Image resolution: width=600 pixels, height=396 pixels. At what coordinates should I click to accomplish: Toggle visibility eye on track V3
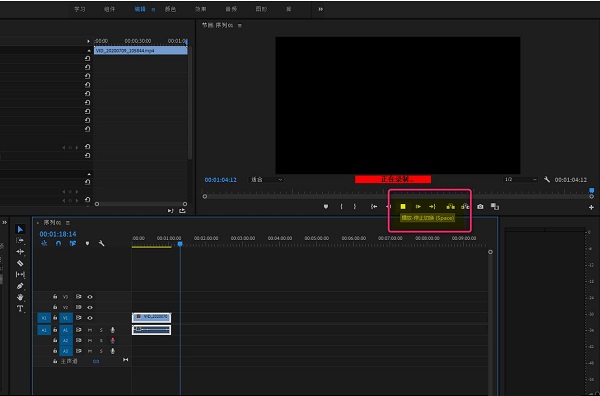90,297
